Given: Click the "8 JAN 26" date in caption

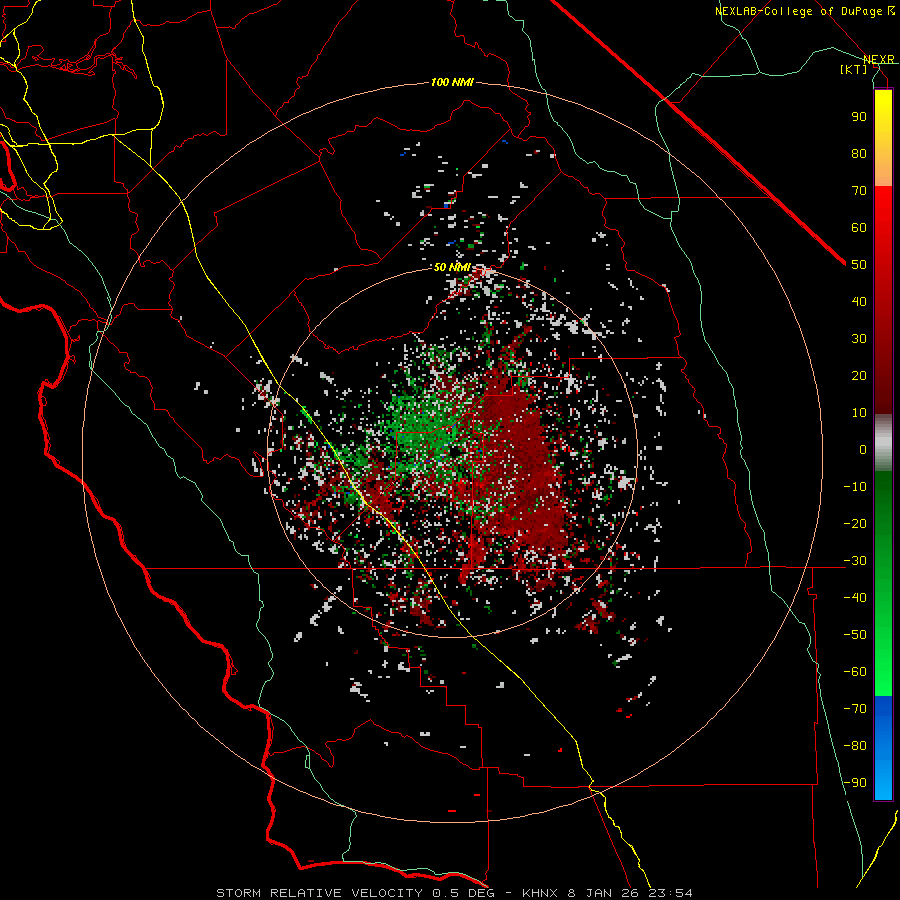Looking at the screenshot, I should pos(602,893).
